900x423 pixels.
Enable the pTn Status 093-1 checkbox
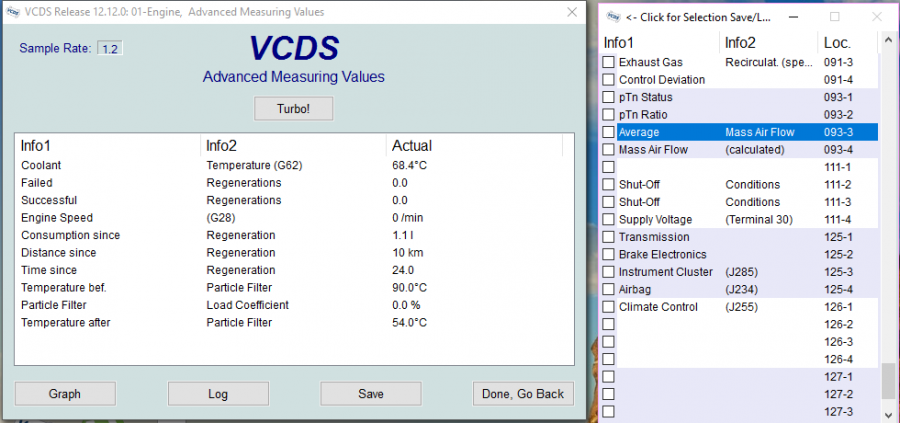click(608, 97)
